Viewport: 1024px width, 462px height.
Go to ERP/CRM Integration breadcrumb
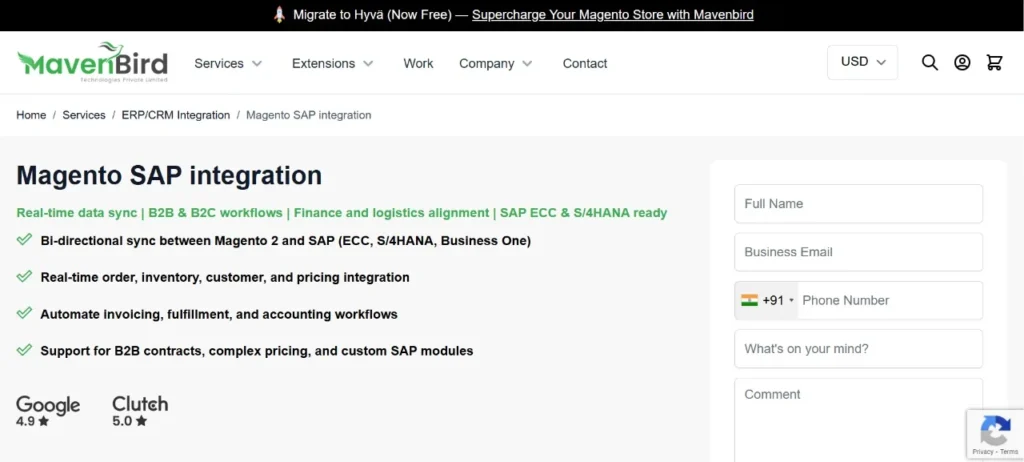176,115
